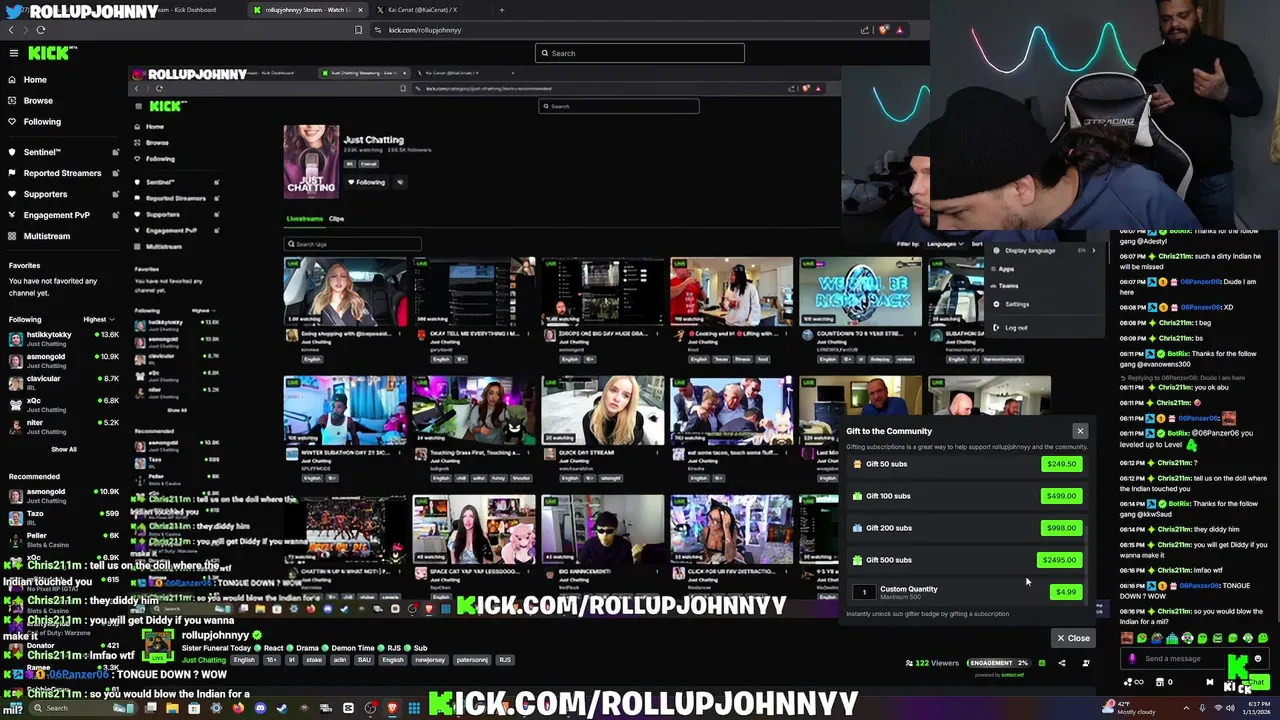
Task: Click the share icon in address bar
Action: [x=865, y=30]
